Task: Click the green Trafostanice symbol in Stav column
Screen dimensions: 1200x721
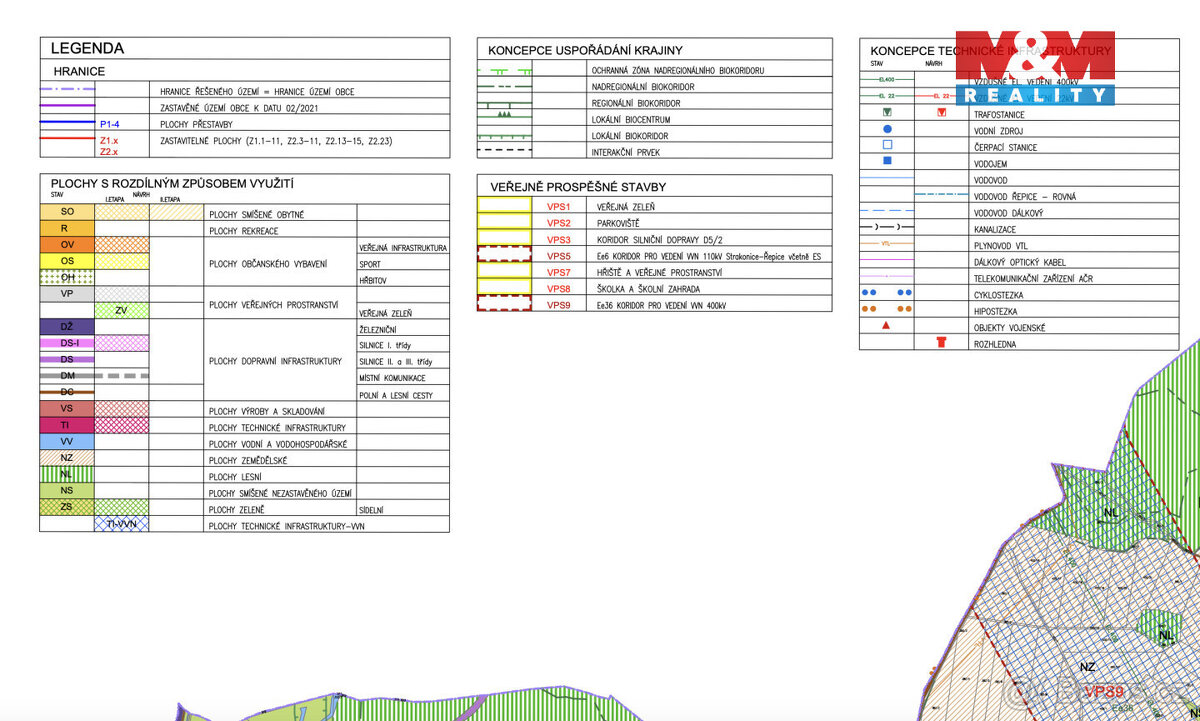Action: coord(886,113)
